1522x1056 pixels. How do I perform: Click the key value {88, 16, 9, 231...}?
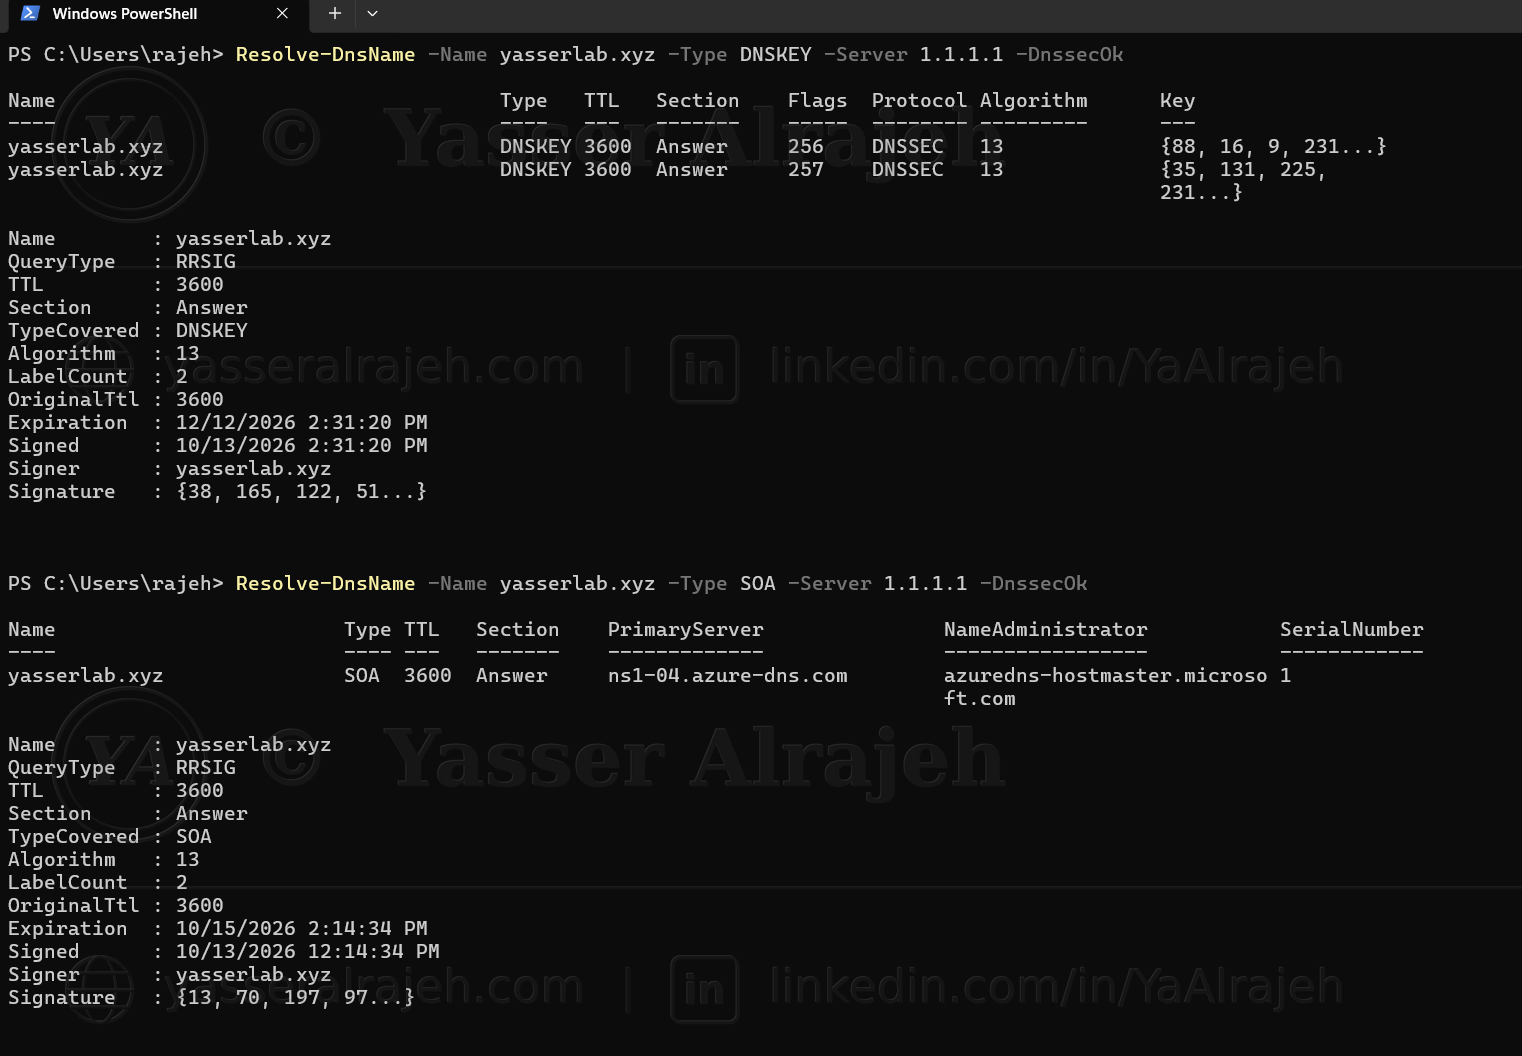[1273, 146]
